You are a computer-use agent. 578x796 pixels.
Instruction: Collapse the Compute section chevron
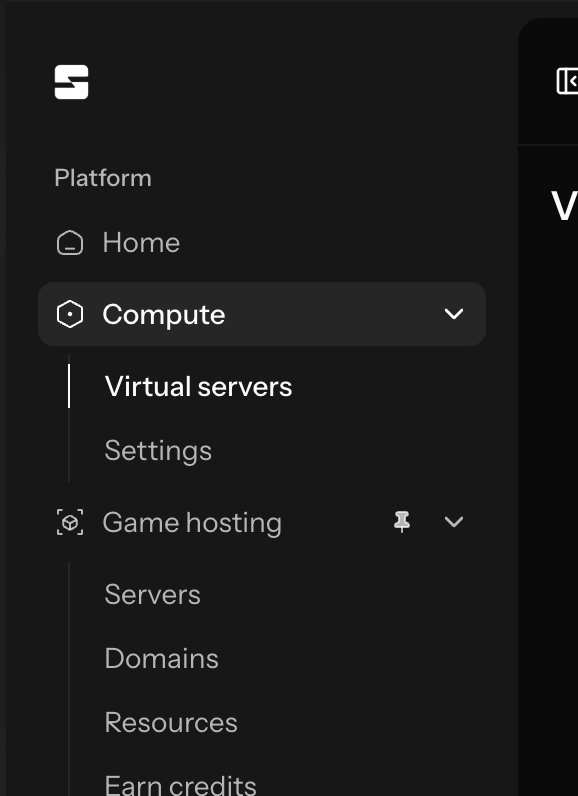(x=454, y=314)
